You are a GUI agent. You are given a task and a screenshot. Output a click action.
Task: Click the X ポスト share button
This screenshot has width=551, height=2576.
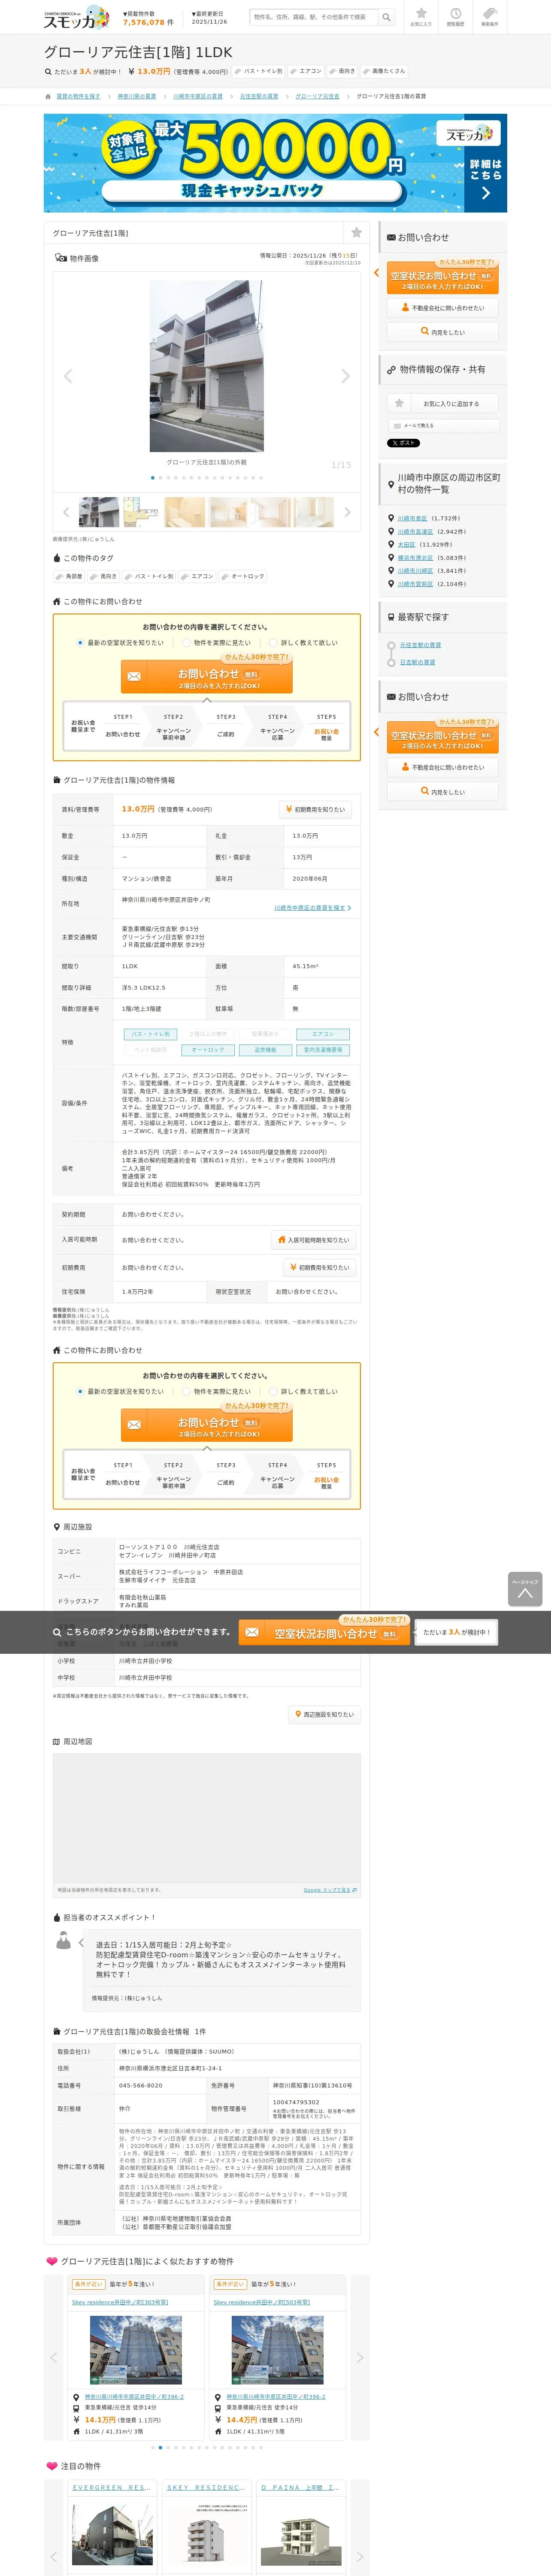tap(404, 442)
